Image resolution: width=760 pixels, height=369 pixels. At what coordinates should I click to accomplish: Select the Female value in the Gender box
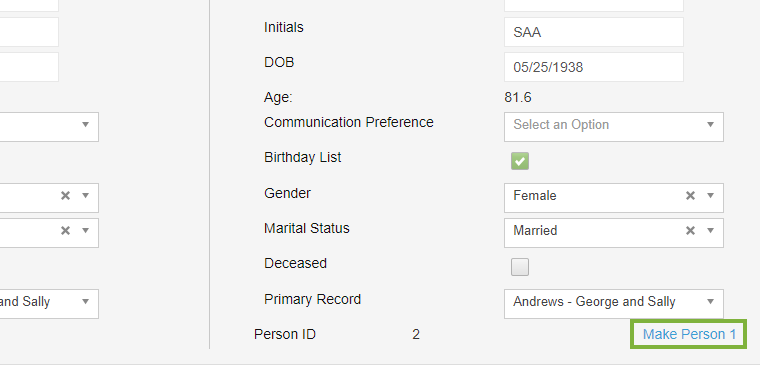535,196
